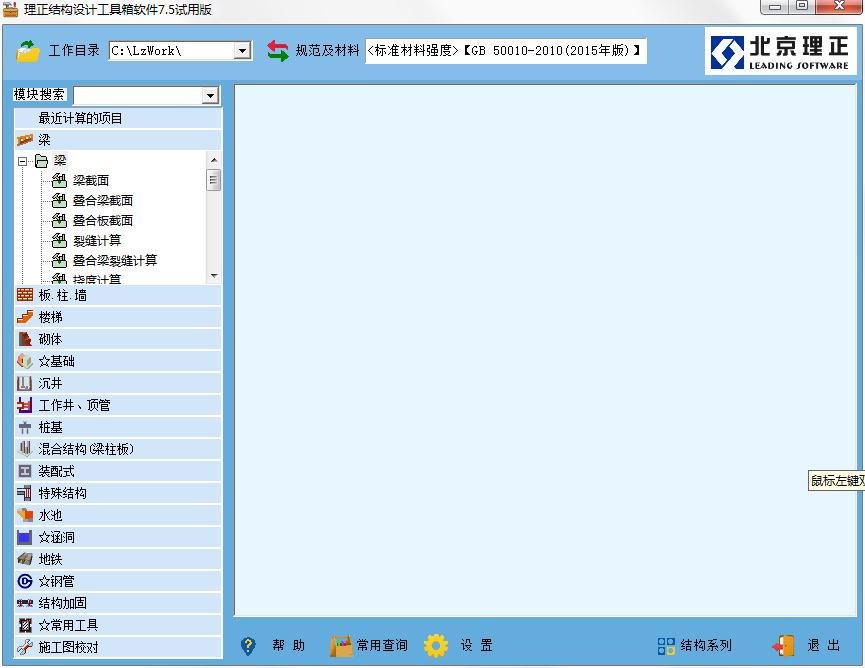Expand the 砌体 category
The height and width of the screenshot is (668, 865).
(x=118, y=339)
